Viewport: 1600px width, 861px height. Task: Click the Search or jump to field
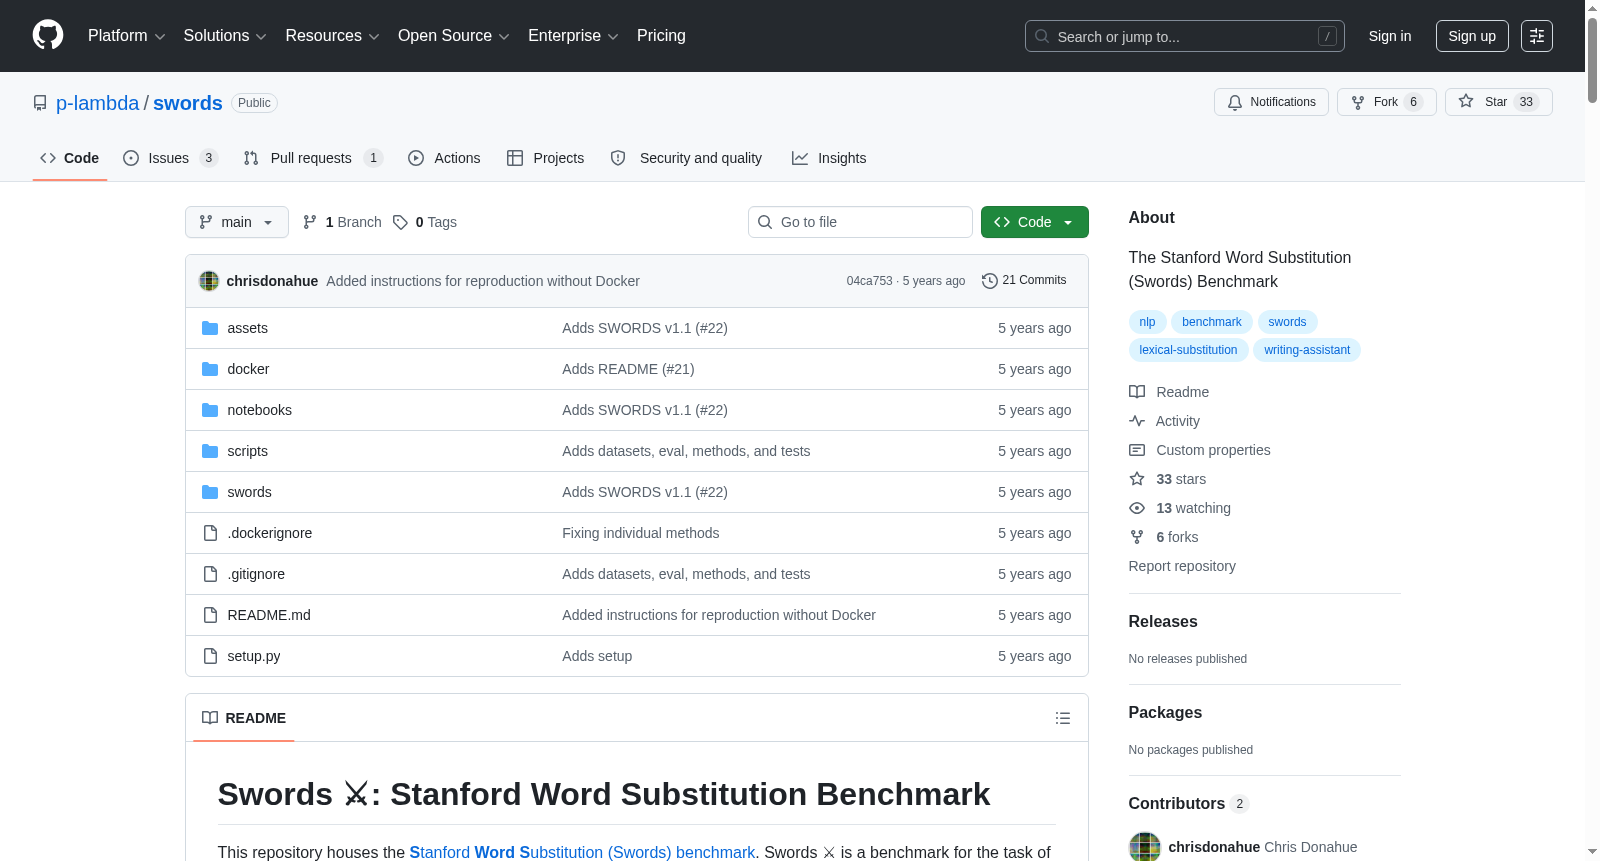pos(1185,36)
